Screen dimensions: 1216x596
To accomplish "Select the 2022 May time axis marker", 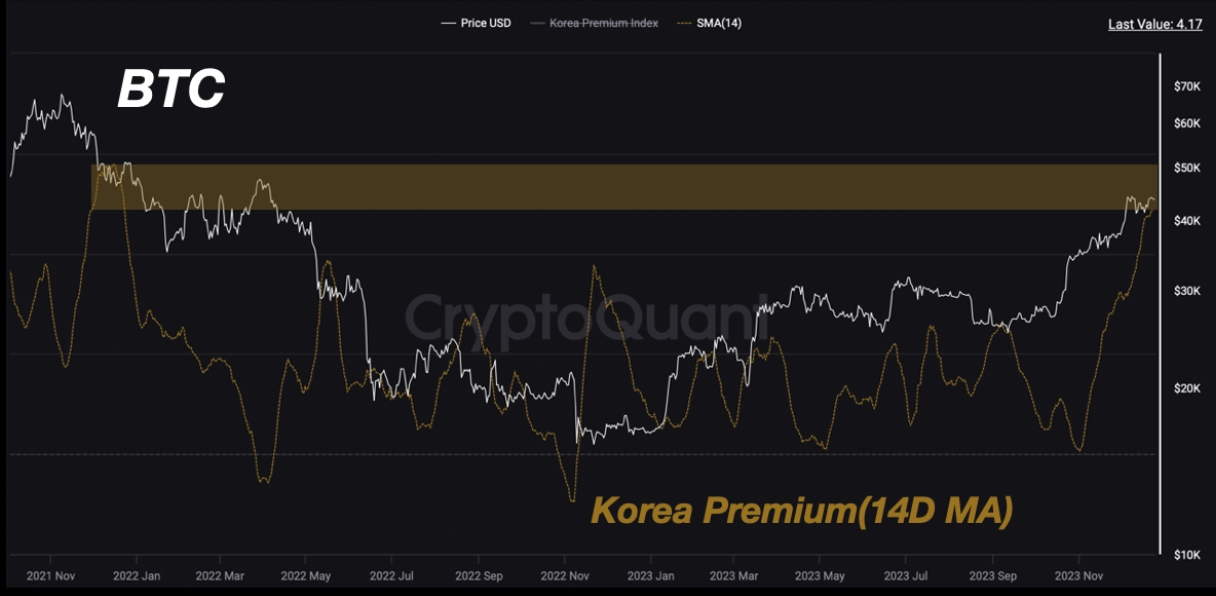I will coord(306,577).
